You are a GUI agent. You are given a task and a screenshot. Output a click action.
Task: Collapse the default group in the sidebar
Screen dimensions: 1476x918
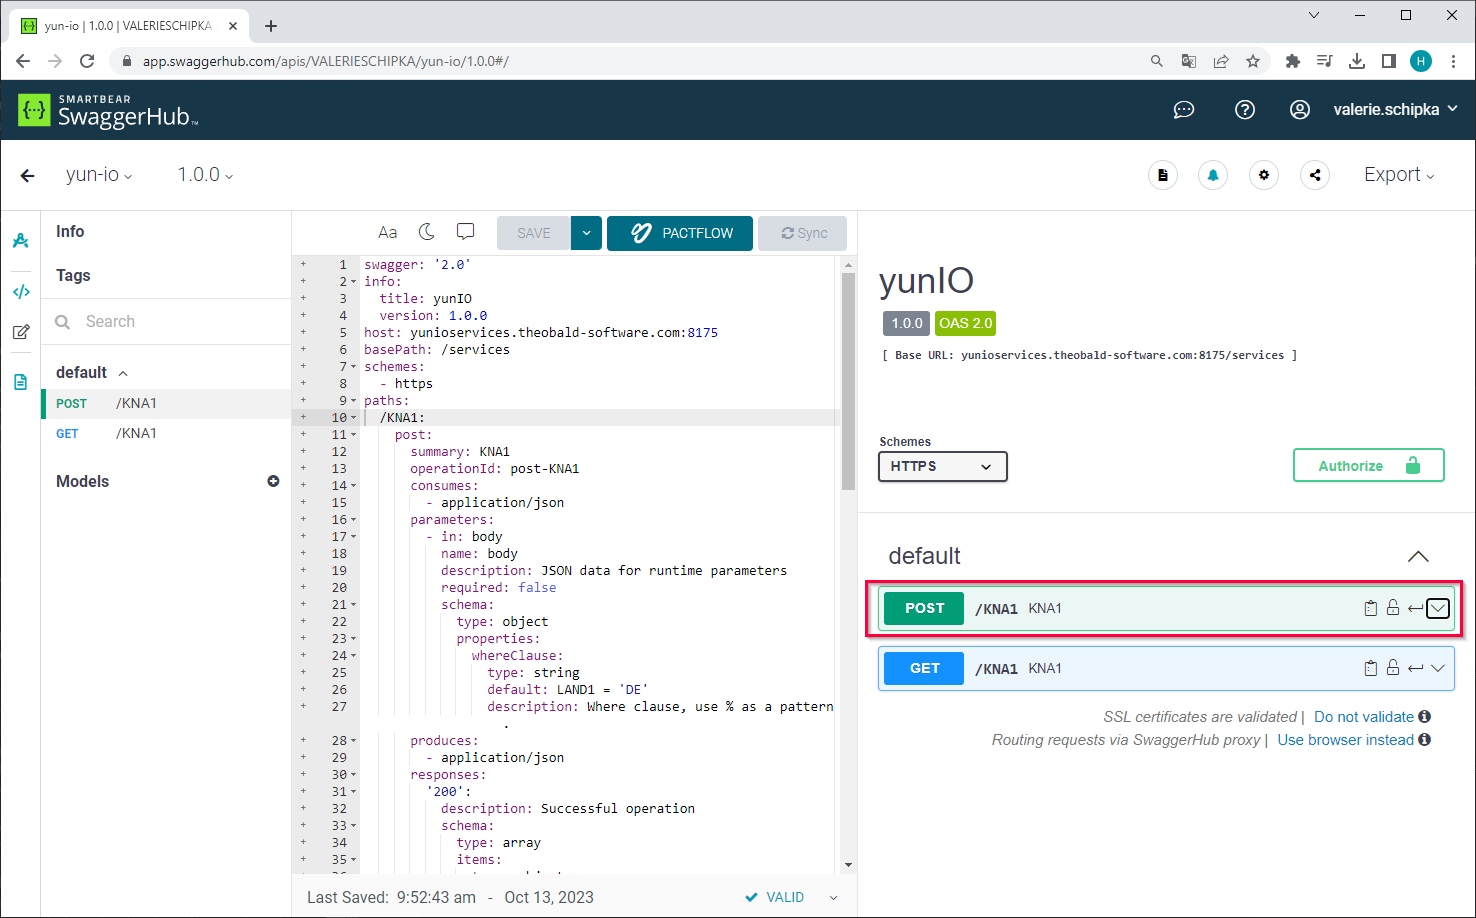(123, 373)
